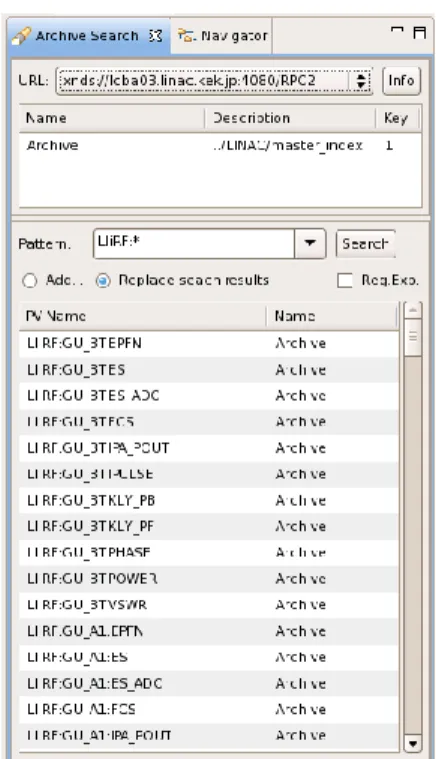The height and width of the screenshot is (759, 436).
Task: Switch to the Archive Search tab
Action: tap(89, 36)
